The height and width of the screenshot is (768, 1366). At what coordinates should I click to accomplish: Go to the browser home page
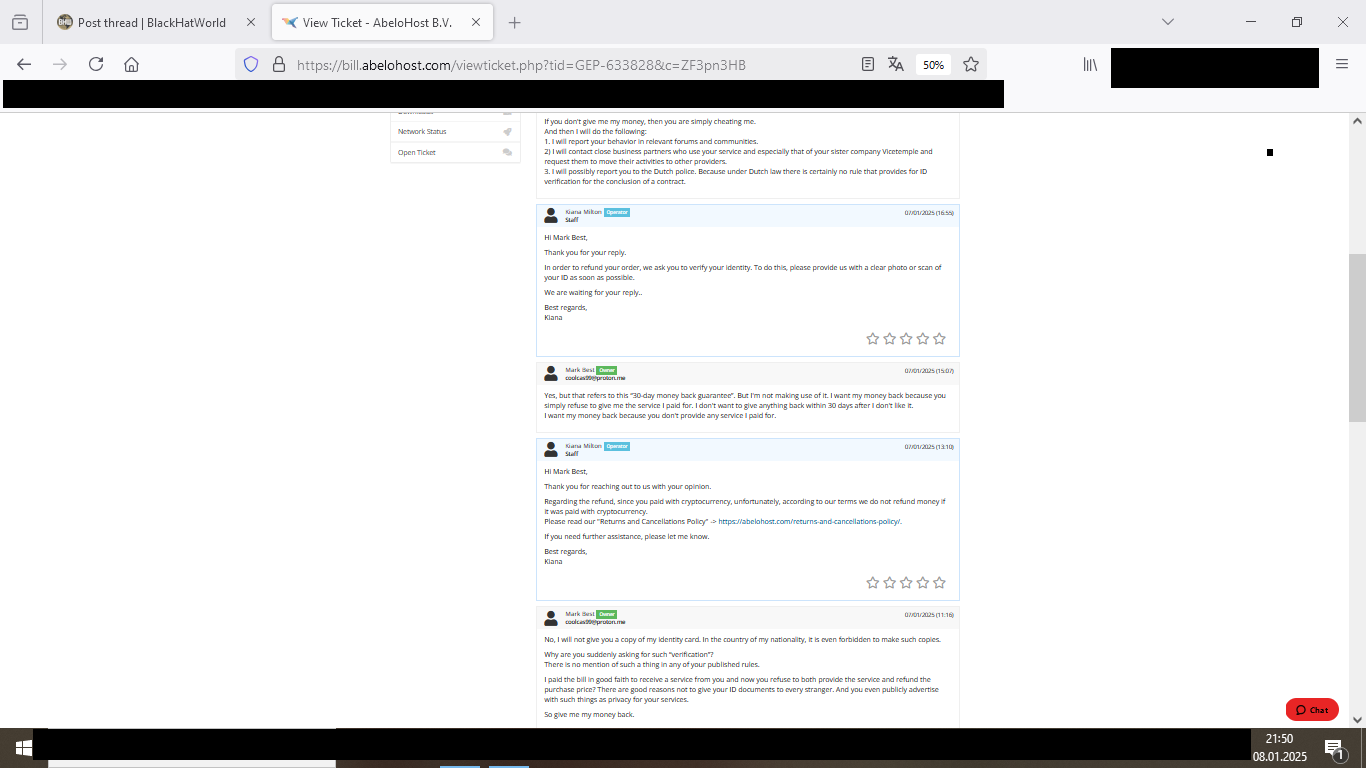(x=131, y=64)
